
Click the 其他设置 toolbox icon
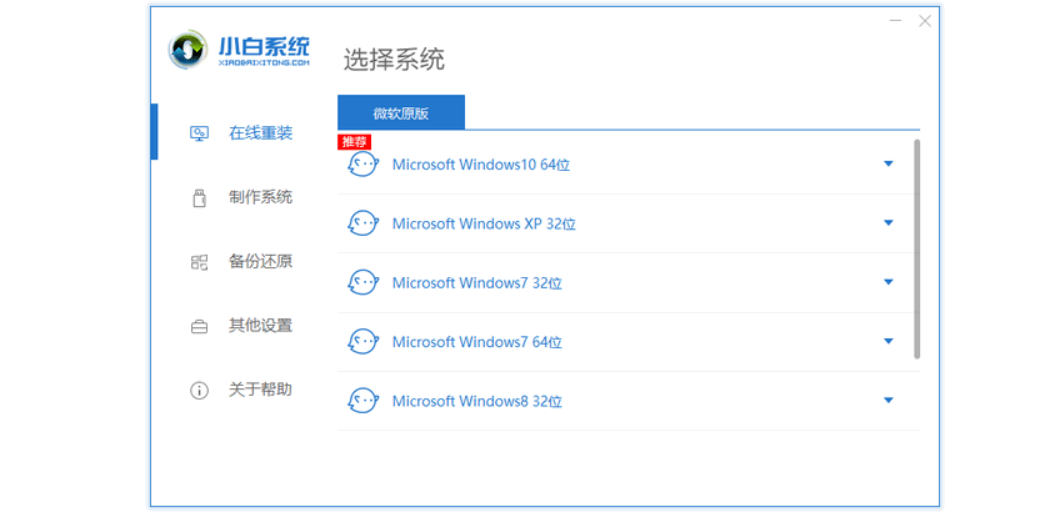point(199,326)
